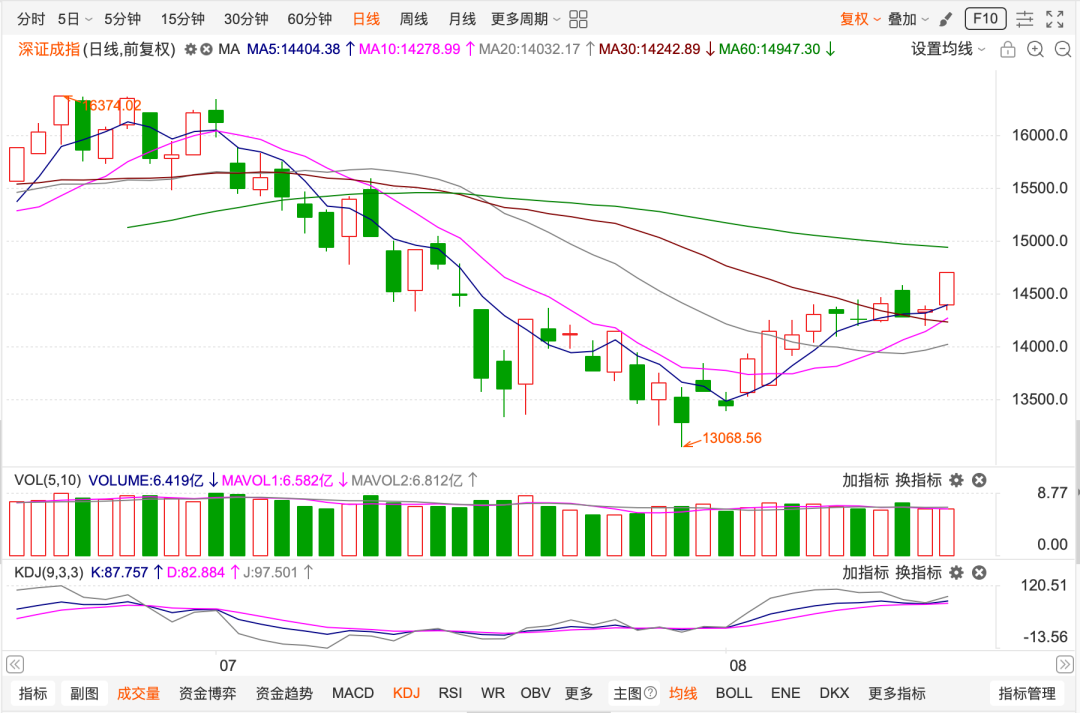The height and width of the screenshot is (713, 1080).
Task: Select the drawing brush tool icon
Action: (946, 19)
